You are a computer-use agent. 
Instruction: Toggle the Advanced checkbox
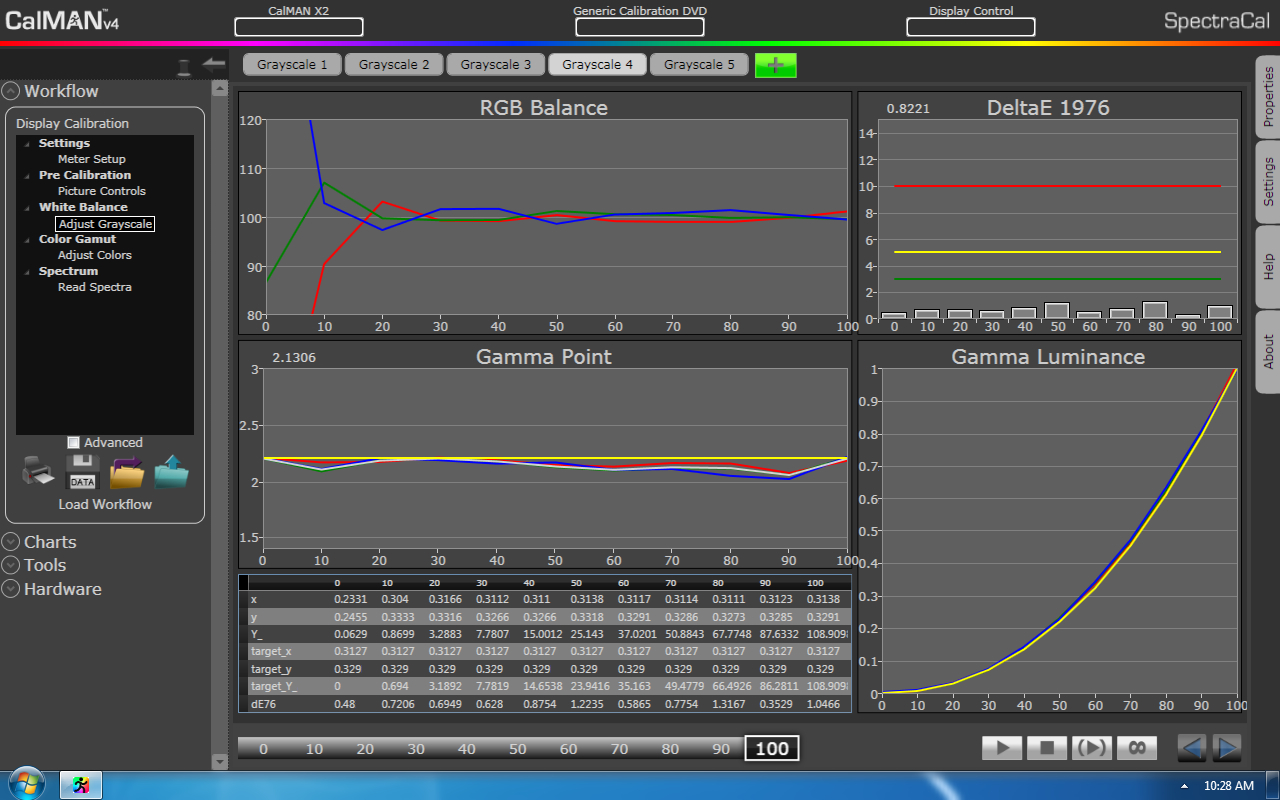click(x=73, y=442)
